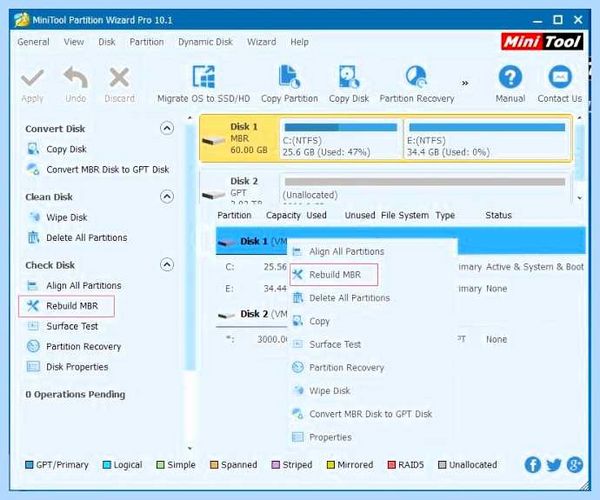This screenshot has height=500, width=600.
Task: Collapse the Check Disk section
Action: pyautogui.click(x=167, y=265)
